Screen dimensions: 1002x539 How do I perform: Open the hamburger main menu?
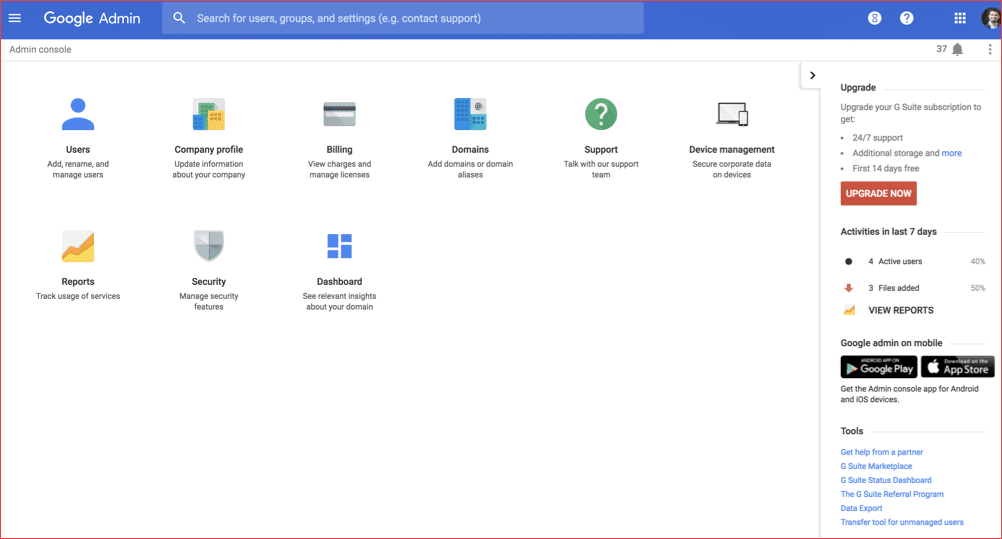coord(15,18)
